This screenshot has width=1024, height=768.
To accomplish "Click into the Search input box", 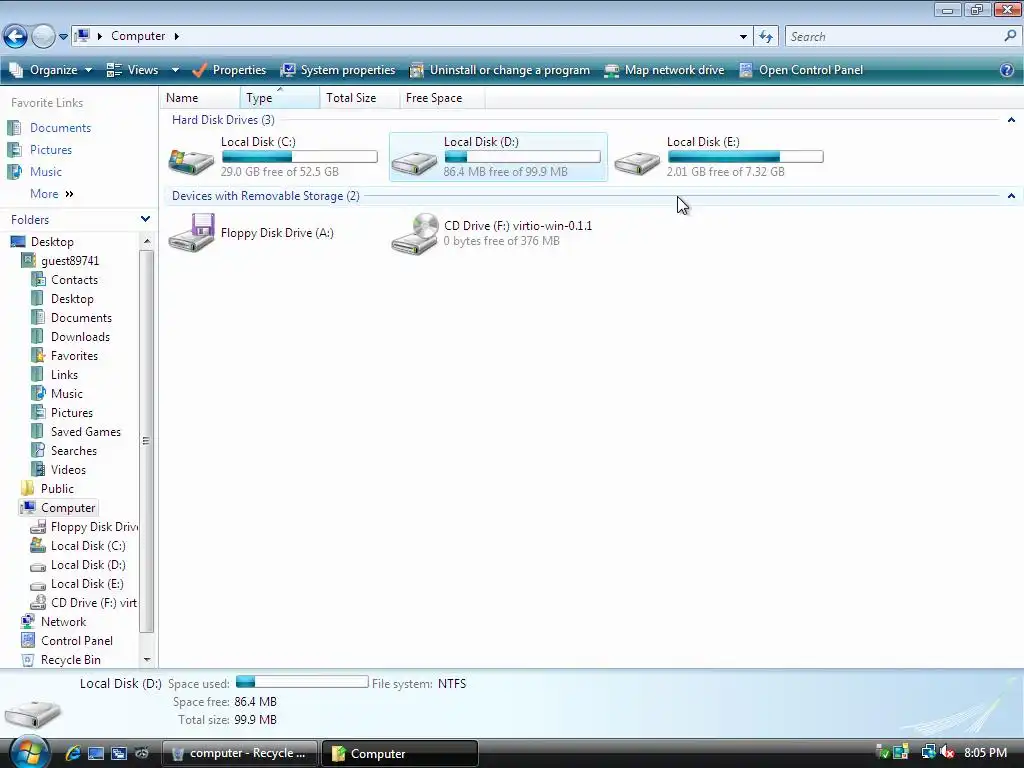I will (893, 37).
